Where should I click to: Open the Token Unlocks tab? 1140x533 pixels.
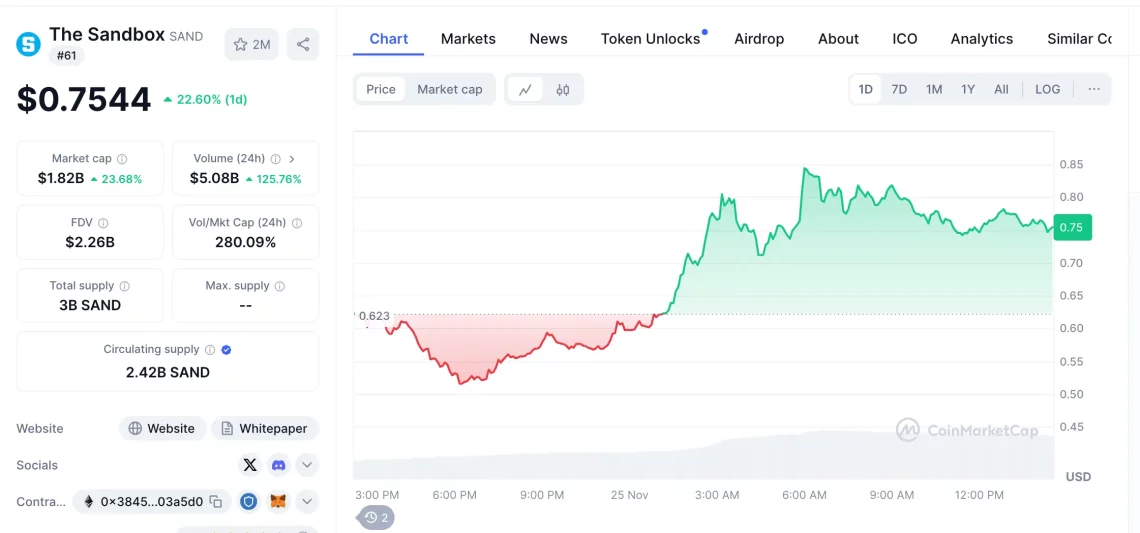point(650,39)
